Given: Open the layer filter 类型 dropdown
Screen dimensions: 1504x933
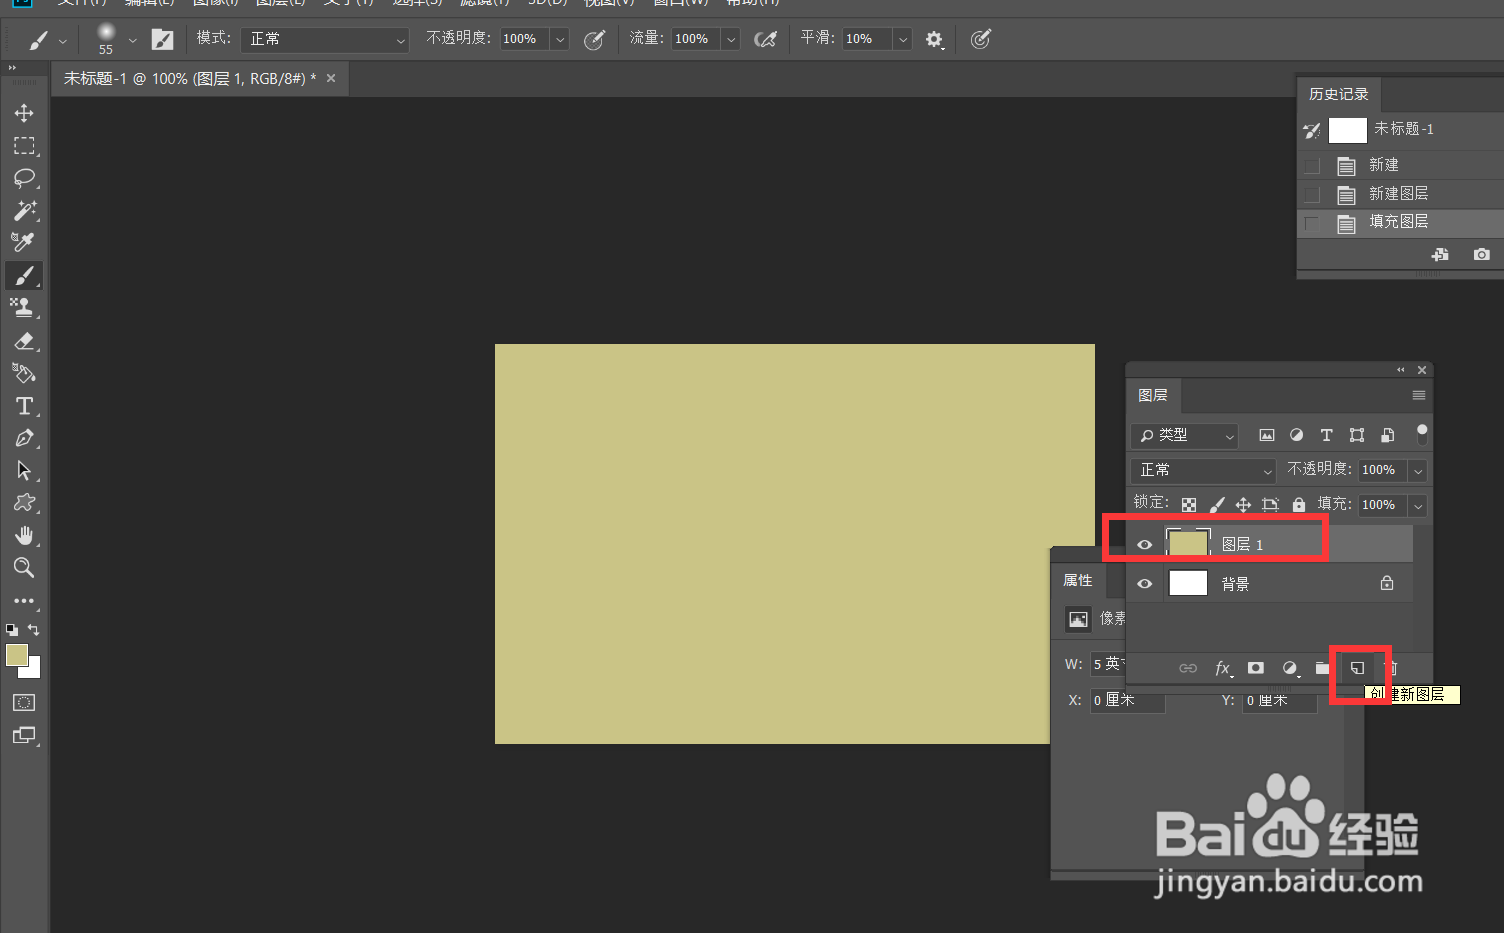Looking at the screenshot, I should click(x=1186, y=435).
